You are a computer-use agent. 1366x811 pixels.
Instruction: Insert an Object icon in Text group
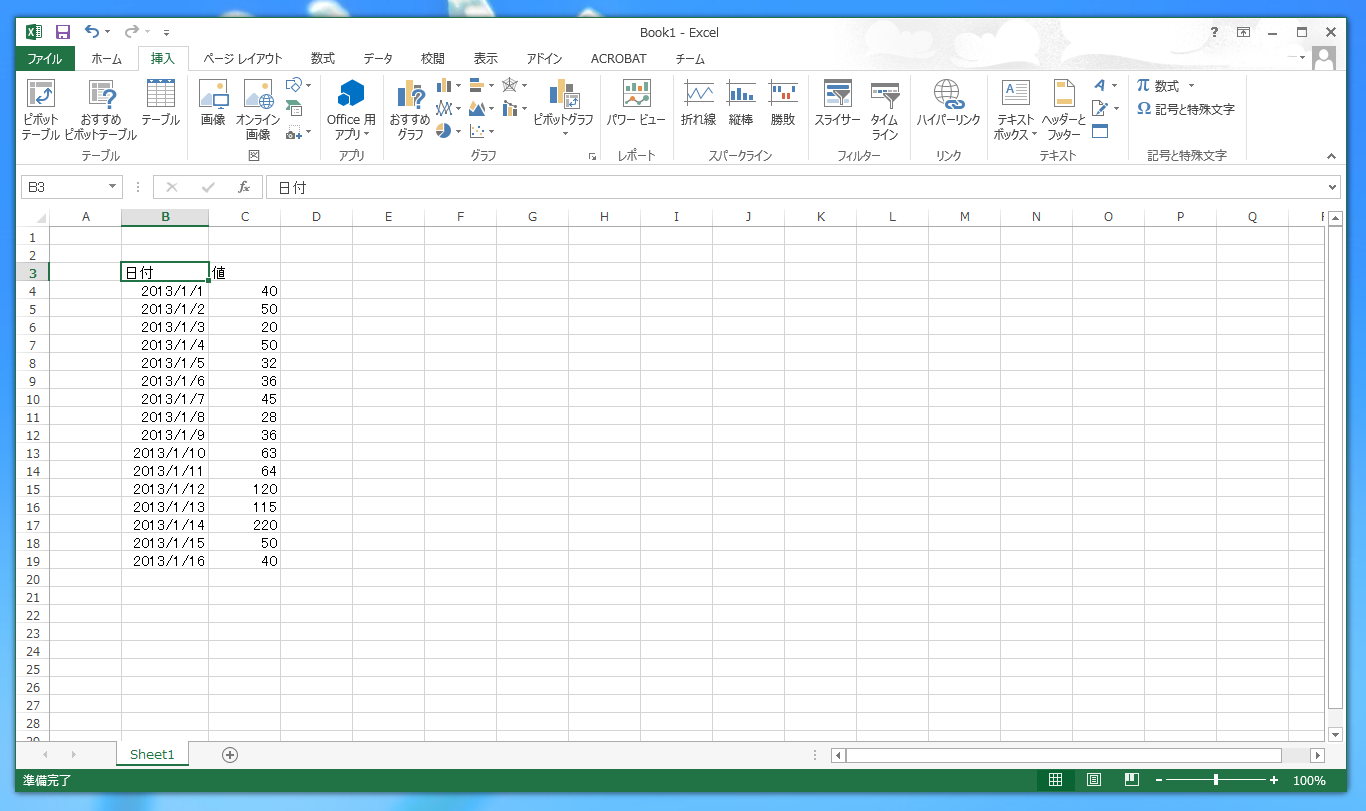tap(1100, 131)
